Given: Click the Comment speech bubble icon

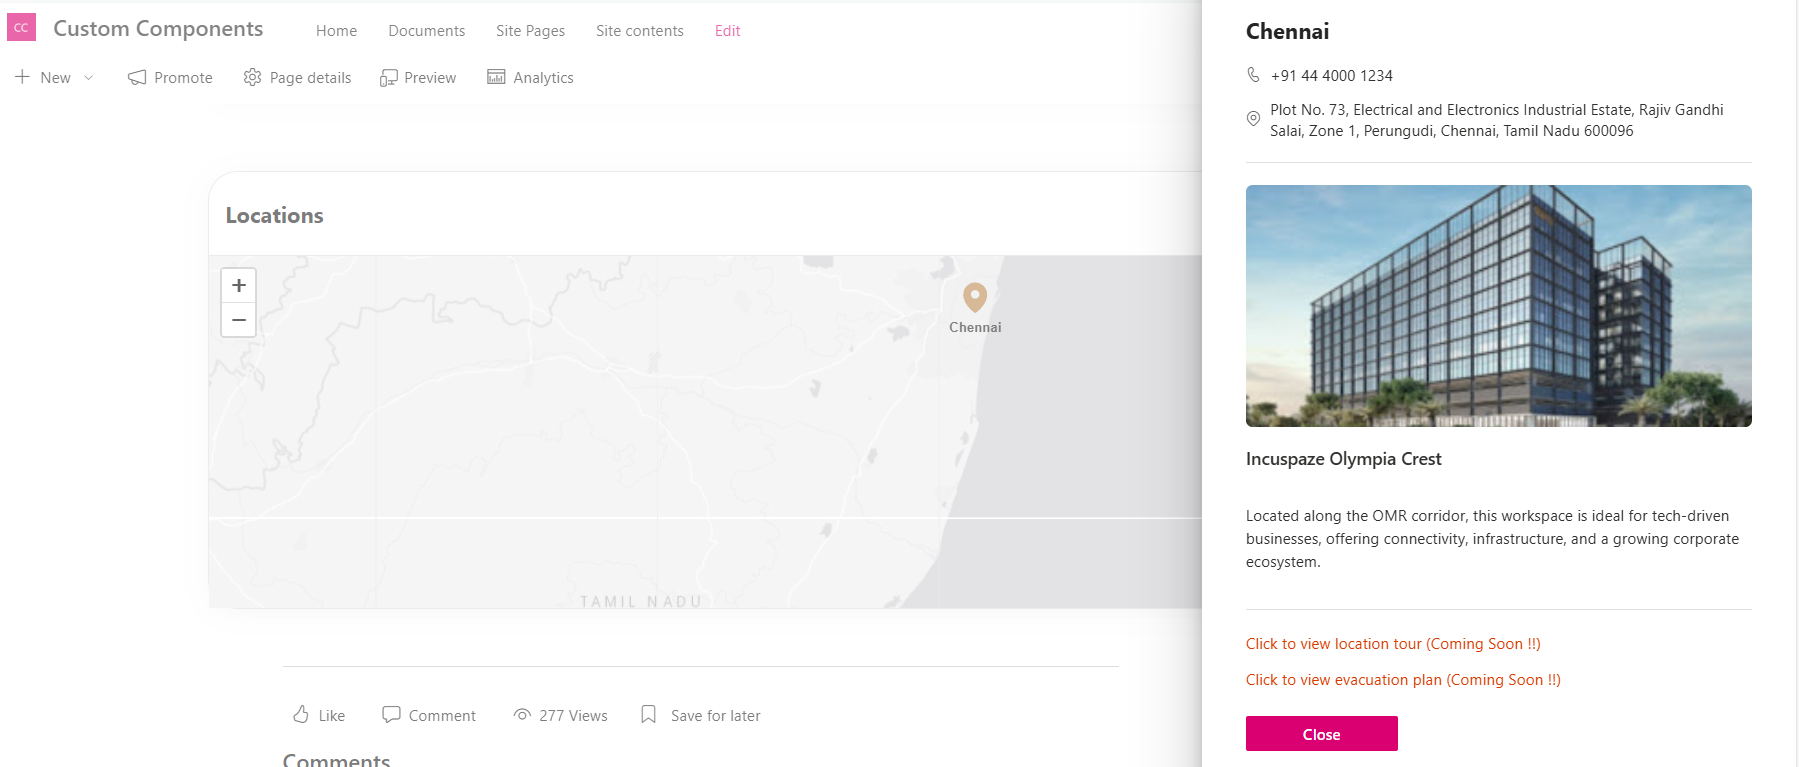Looking at the screenshot, I should (x=392, y=714).
